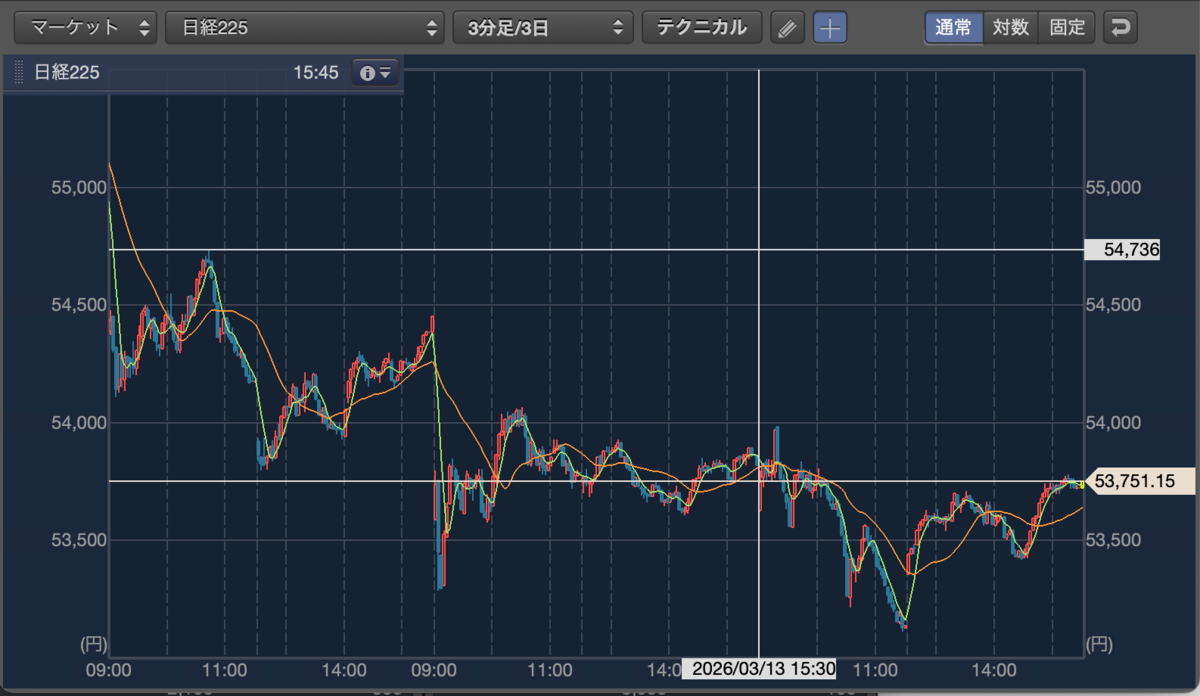The width and height of the screenshot is (1200, 696).
Task: Select the pencil drawing tool icon
Action: coord(788,27)
